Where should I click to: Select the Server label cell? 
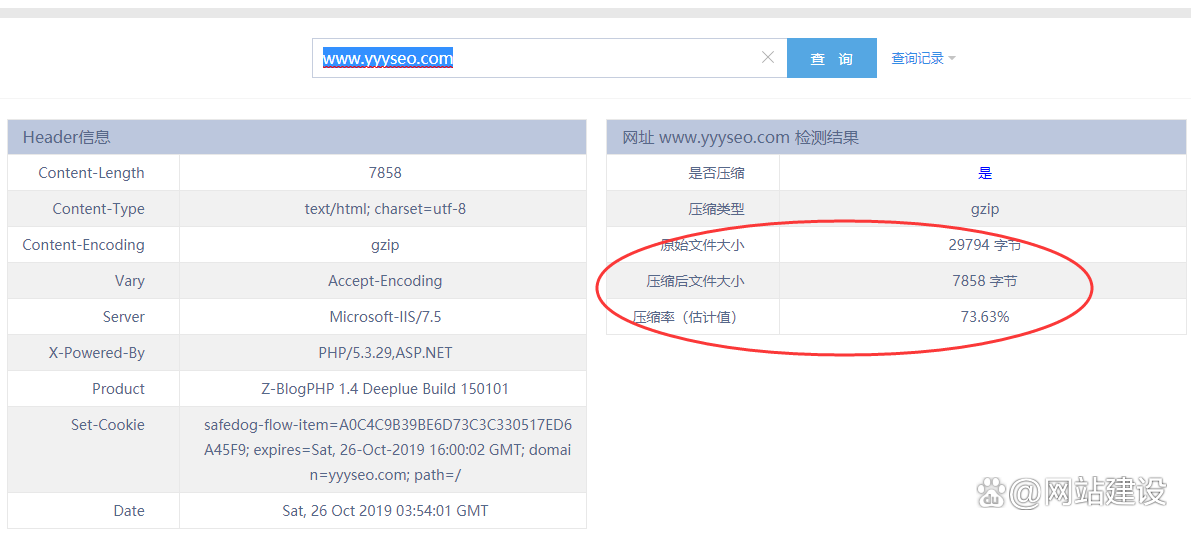(x=93, y=317)
